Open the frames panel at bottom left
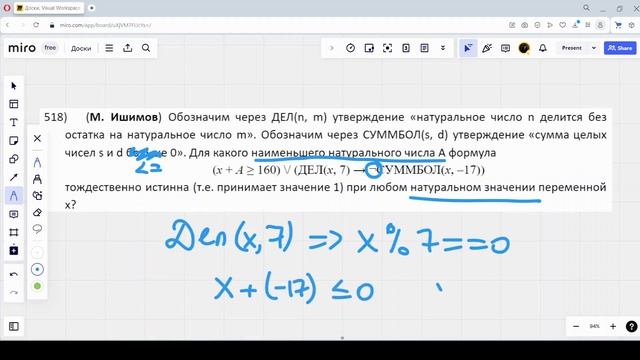The height and width of the screenshot is (360, 640). pos(14,326)
